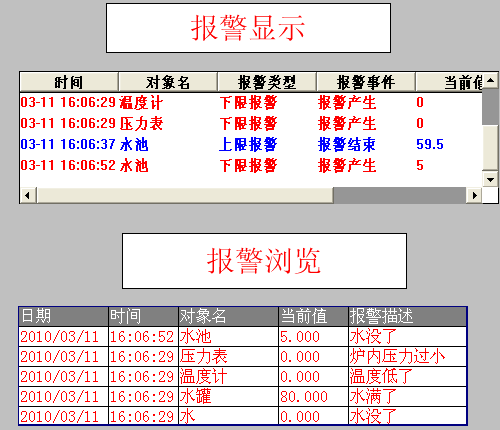Select the blue 水池 上限报警 row
The height and width of the screenshot is (430, 500).
click(251, 144)
